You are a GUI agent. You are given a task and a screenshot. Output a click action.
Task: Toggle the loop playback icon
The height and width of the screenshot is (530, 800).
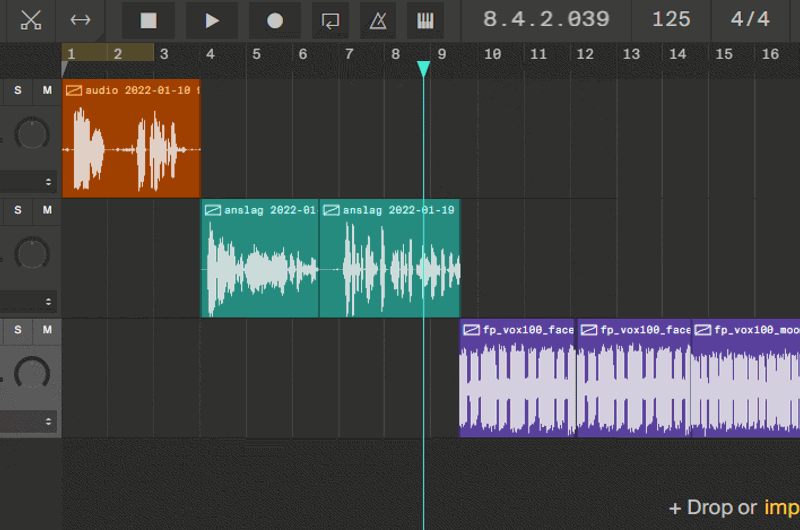[x=329, y=20]
